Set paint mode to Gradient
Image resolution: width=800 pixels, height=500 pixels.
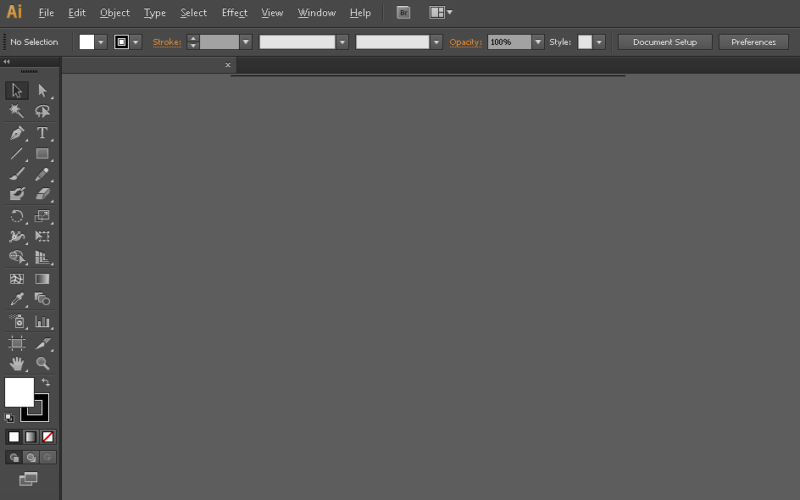[31, 437]
